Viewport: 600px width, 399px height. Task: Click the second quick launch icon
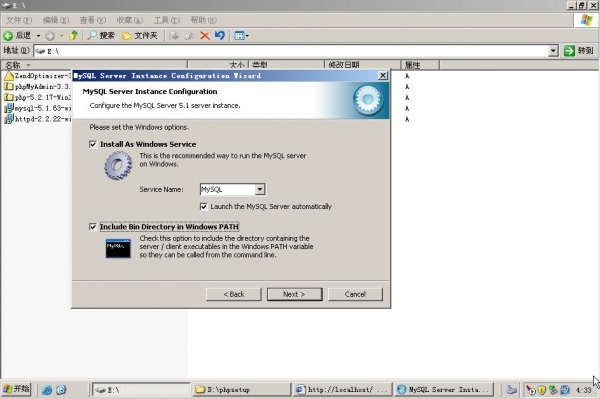61,390
